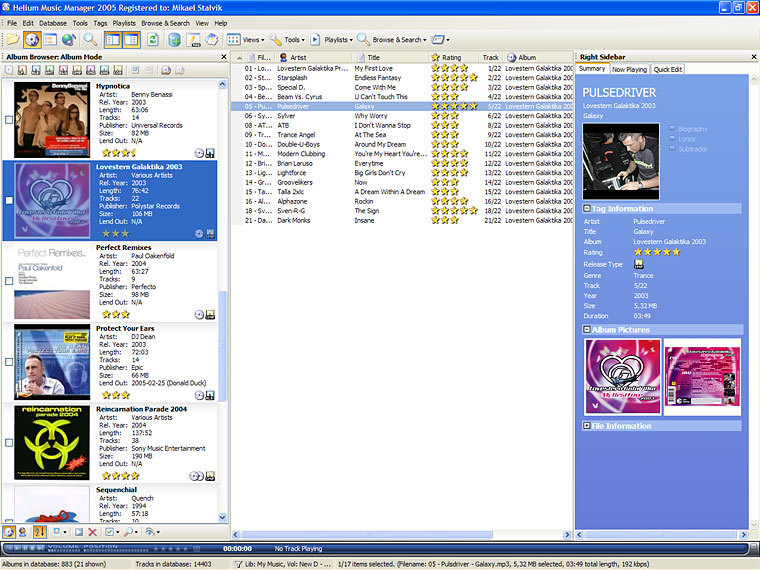This screenshot has height=570, width=760.
Task: Select track row Starsplash Endless Fantasy
Action: point(402,78)
